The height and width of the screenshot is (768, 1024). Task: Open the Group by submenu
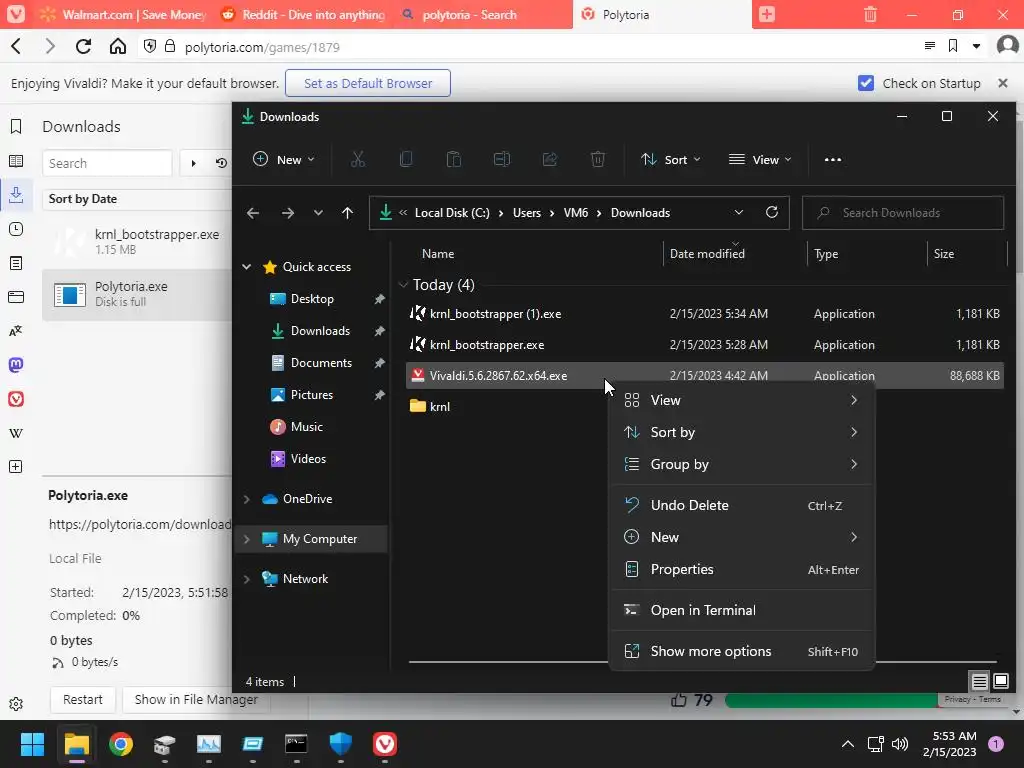click(x=741, y=464)
